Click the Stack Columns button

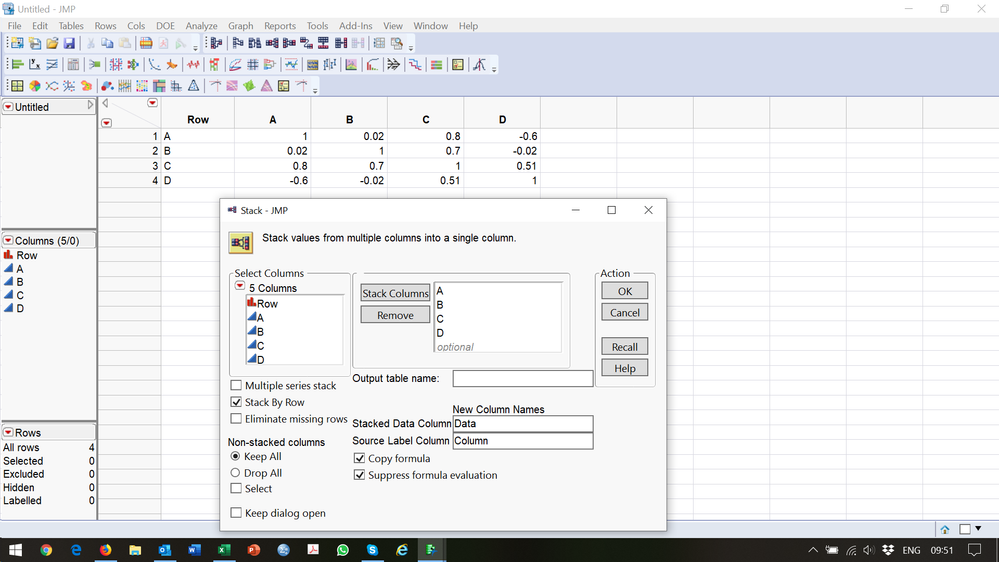[x=395, y=293]
